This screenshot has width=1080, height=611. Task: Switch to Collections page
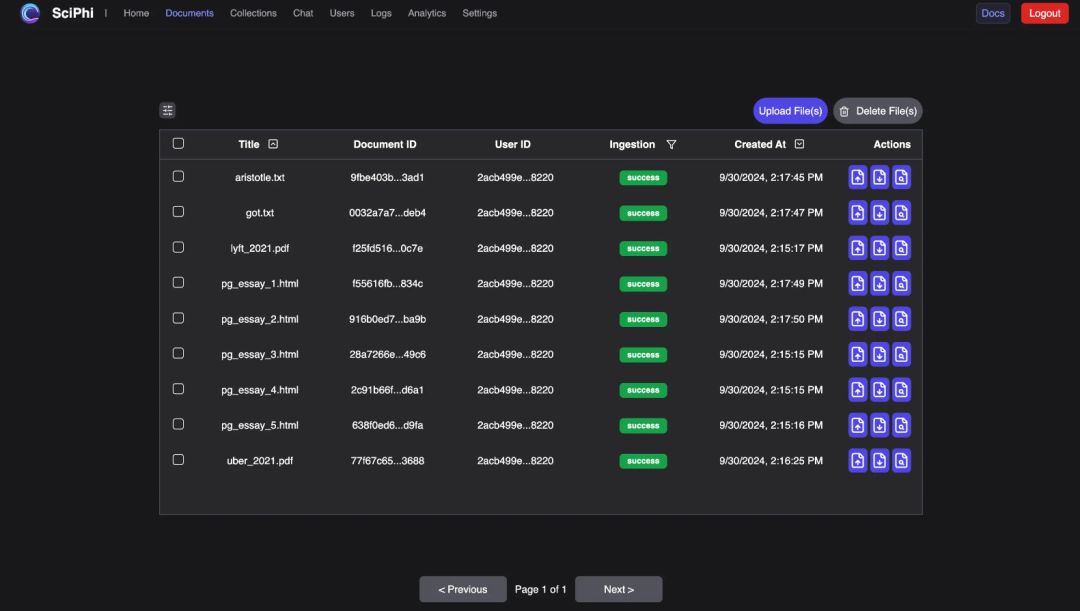click(253, 13)
